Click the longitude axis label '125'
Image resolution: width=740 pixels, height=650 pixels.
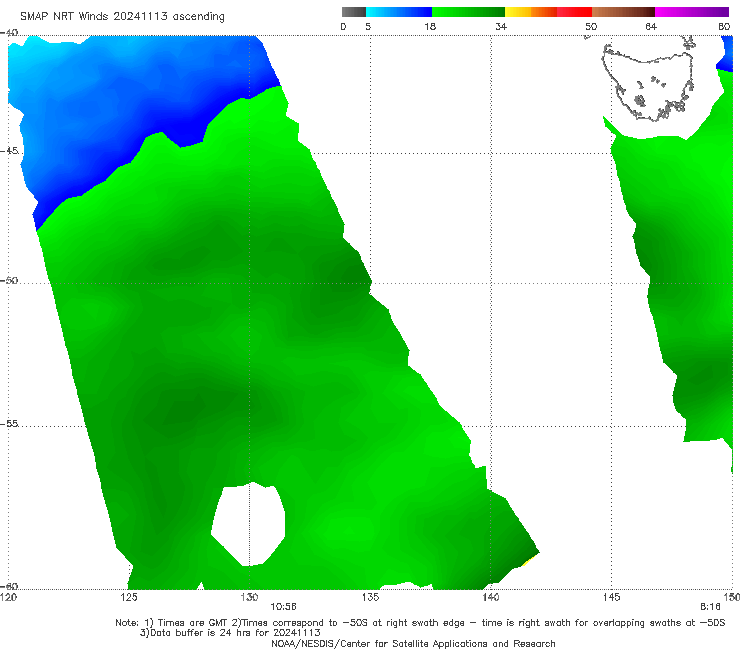click(x=129, y=598)
